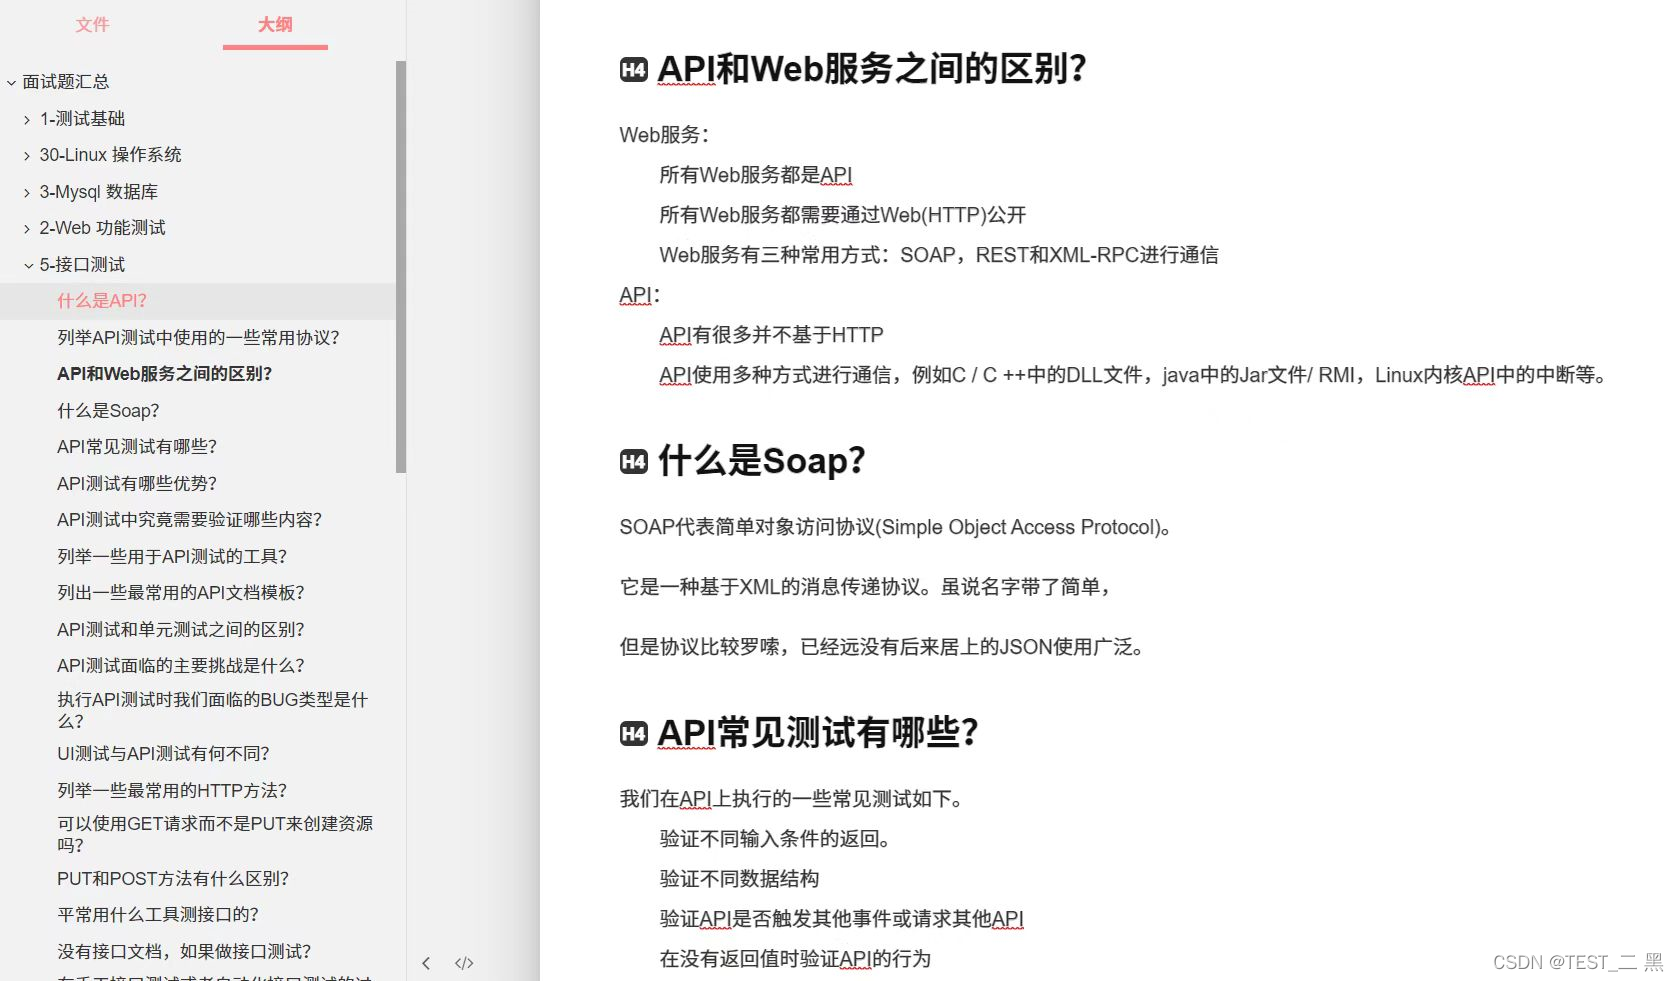
Task: Click the API常见测试有哪些? document heading
Action: (818, 733)
